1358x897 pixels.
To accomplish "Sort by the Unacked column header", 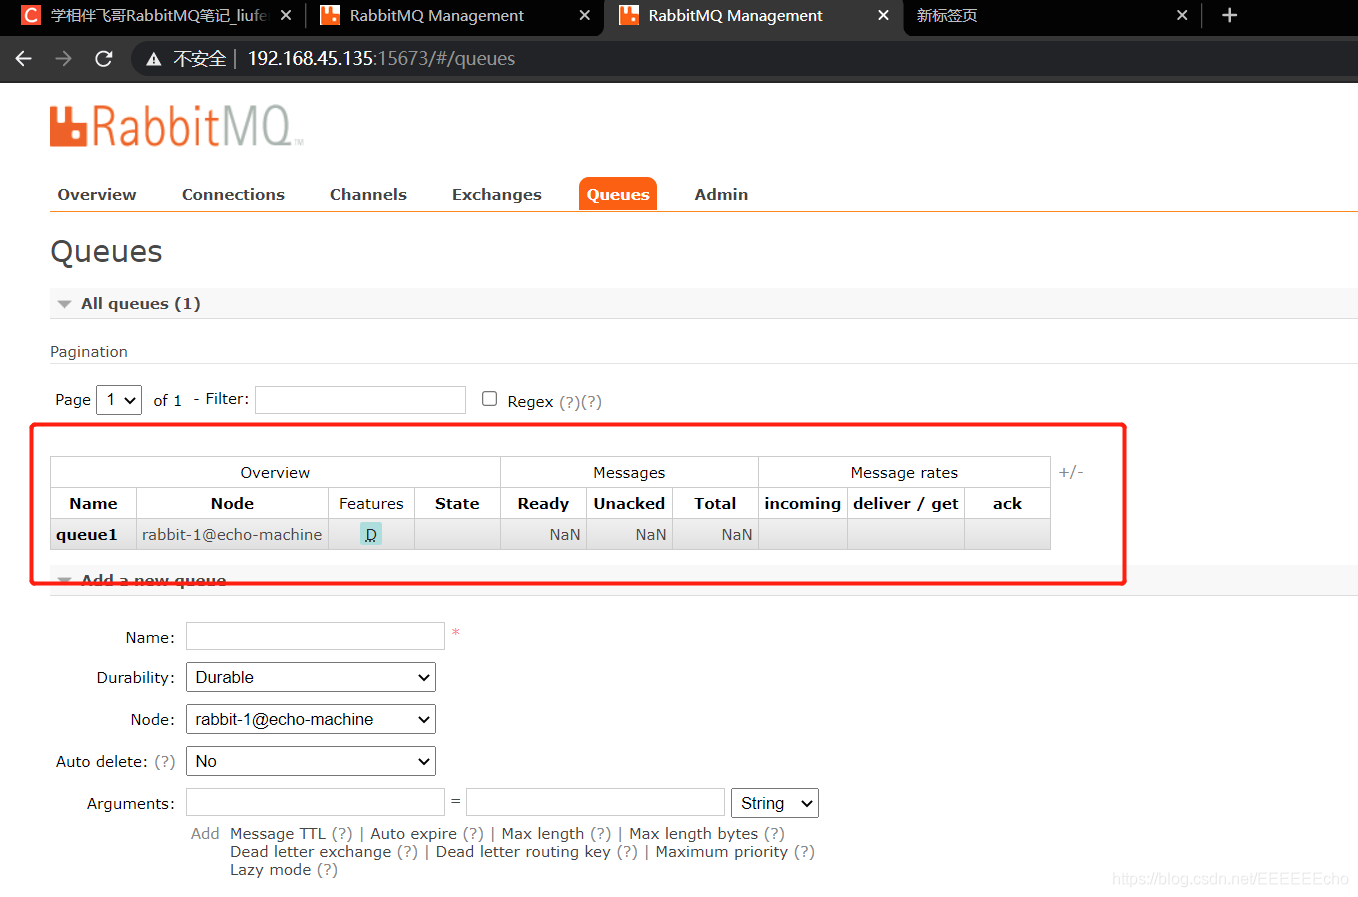I will click(629, 503).
